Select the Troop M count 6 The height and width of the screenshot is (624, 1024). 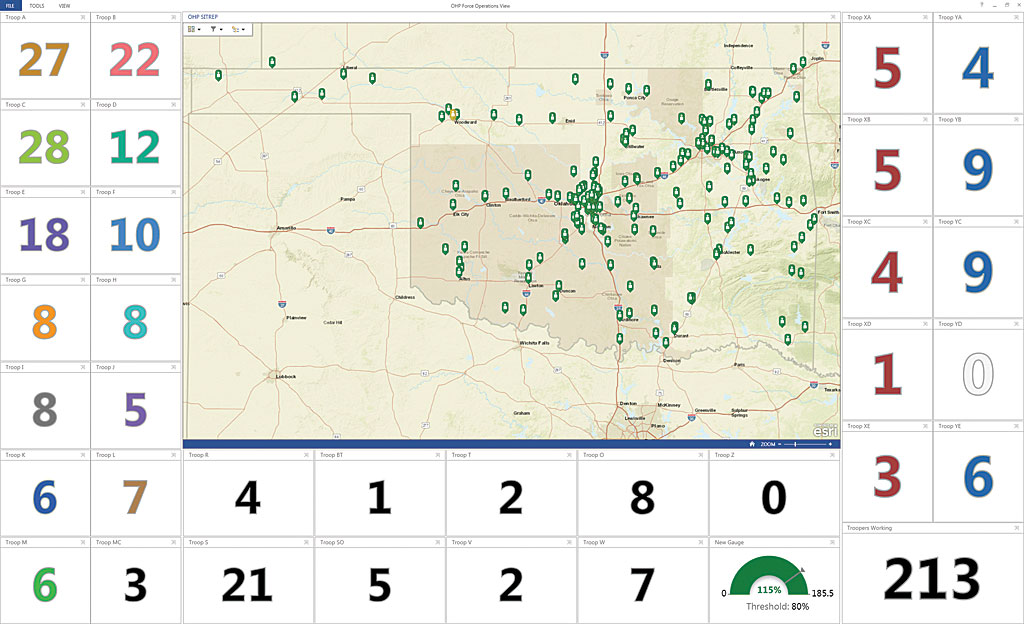click(x=44, y=585)
